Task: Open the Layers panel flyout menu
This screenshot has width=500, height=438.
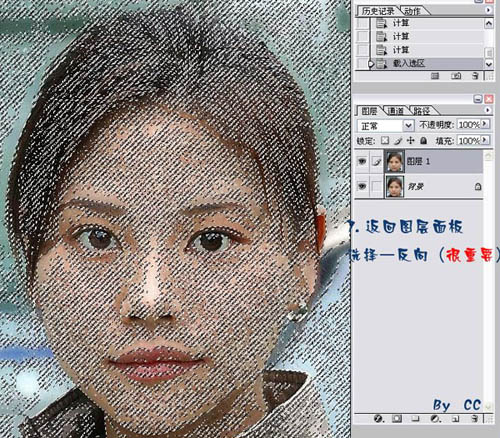Action: pyautogui.click(x=488, y=110)
